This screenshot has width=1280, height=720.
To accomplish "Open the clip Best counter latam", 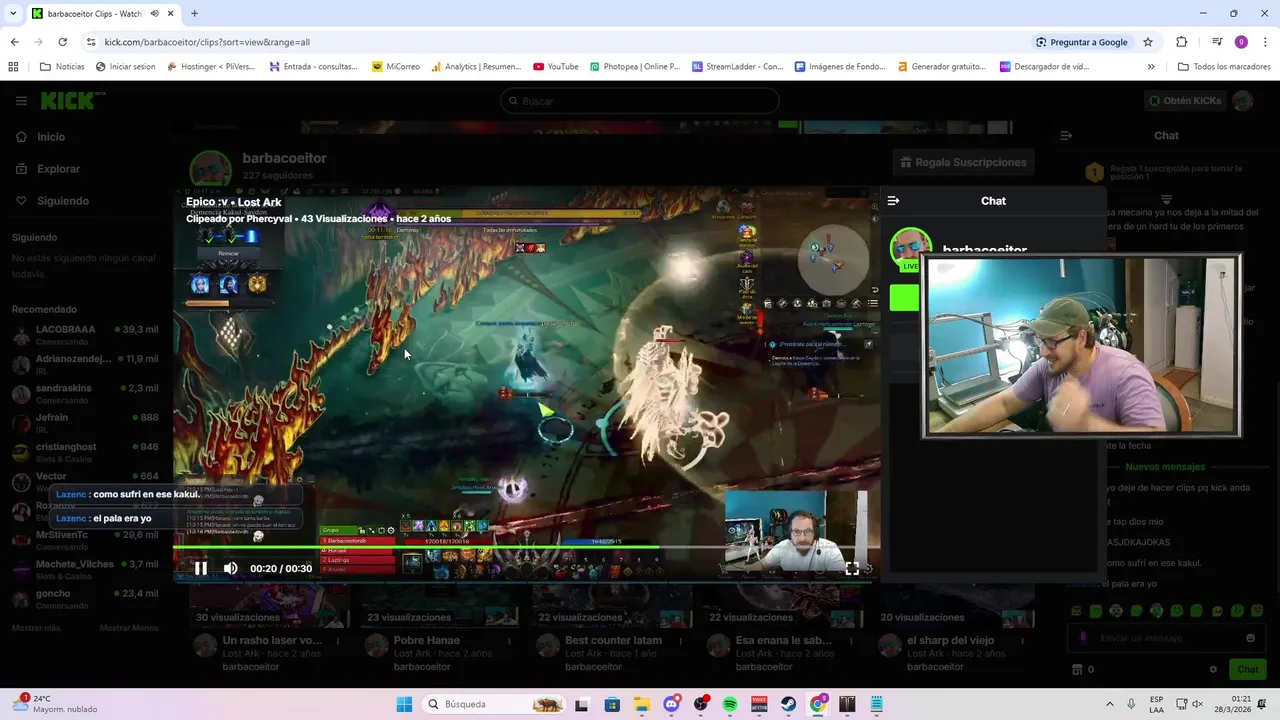I will [613, 640].
